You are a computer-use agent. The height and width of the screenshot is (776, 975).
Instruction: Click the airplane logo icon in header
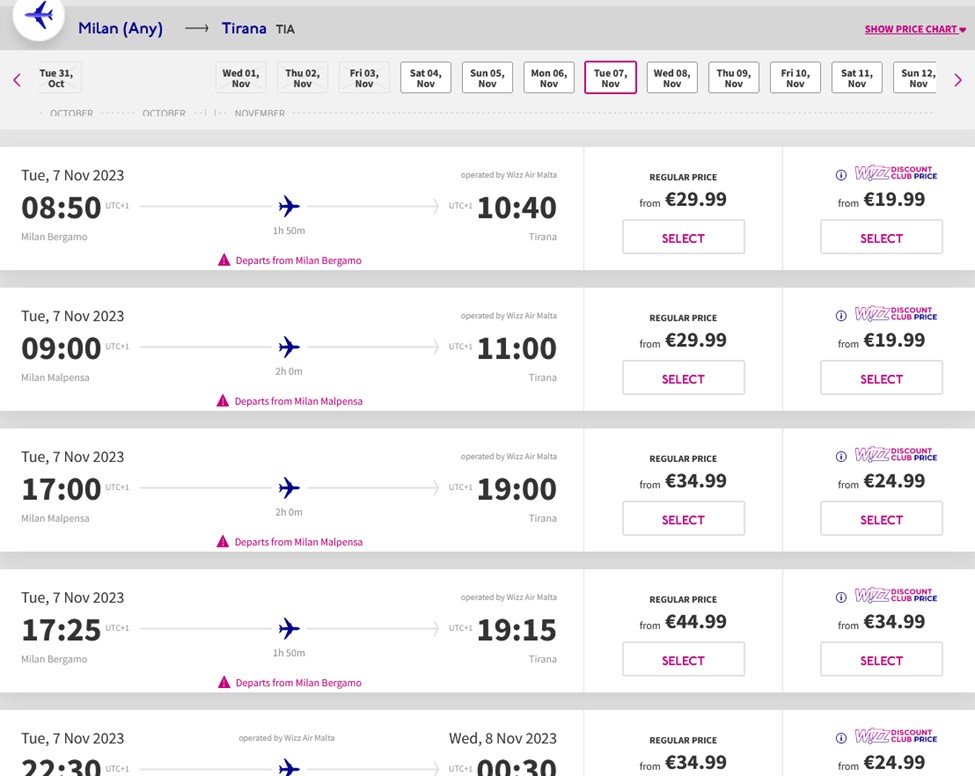pyautogui.click(x=39, y=15)
